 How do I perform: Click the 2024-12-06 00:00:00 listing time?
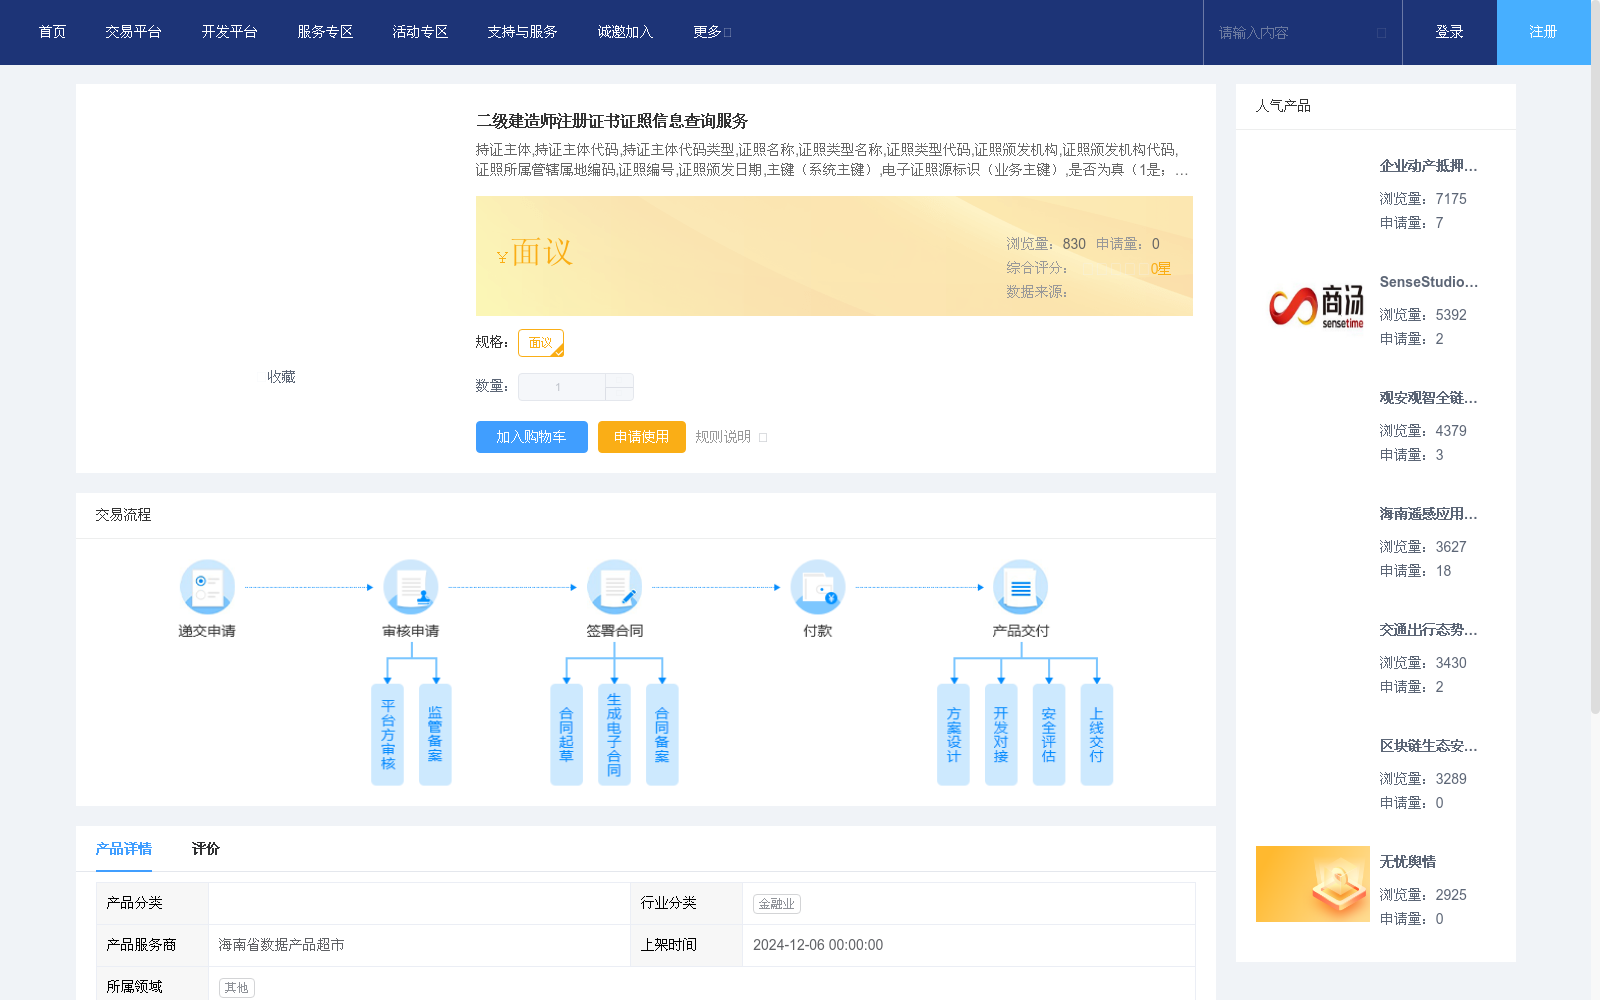818,945
